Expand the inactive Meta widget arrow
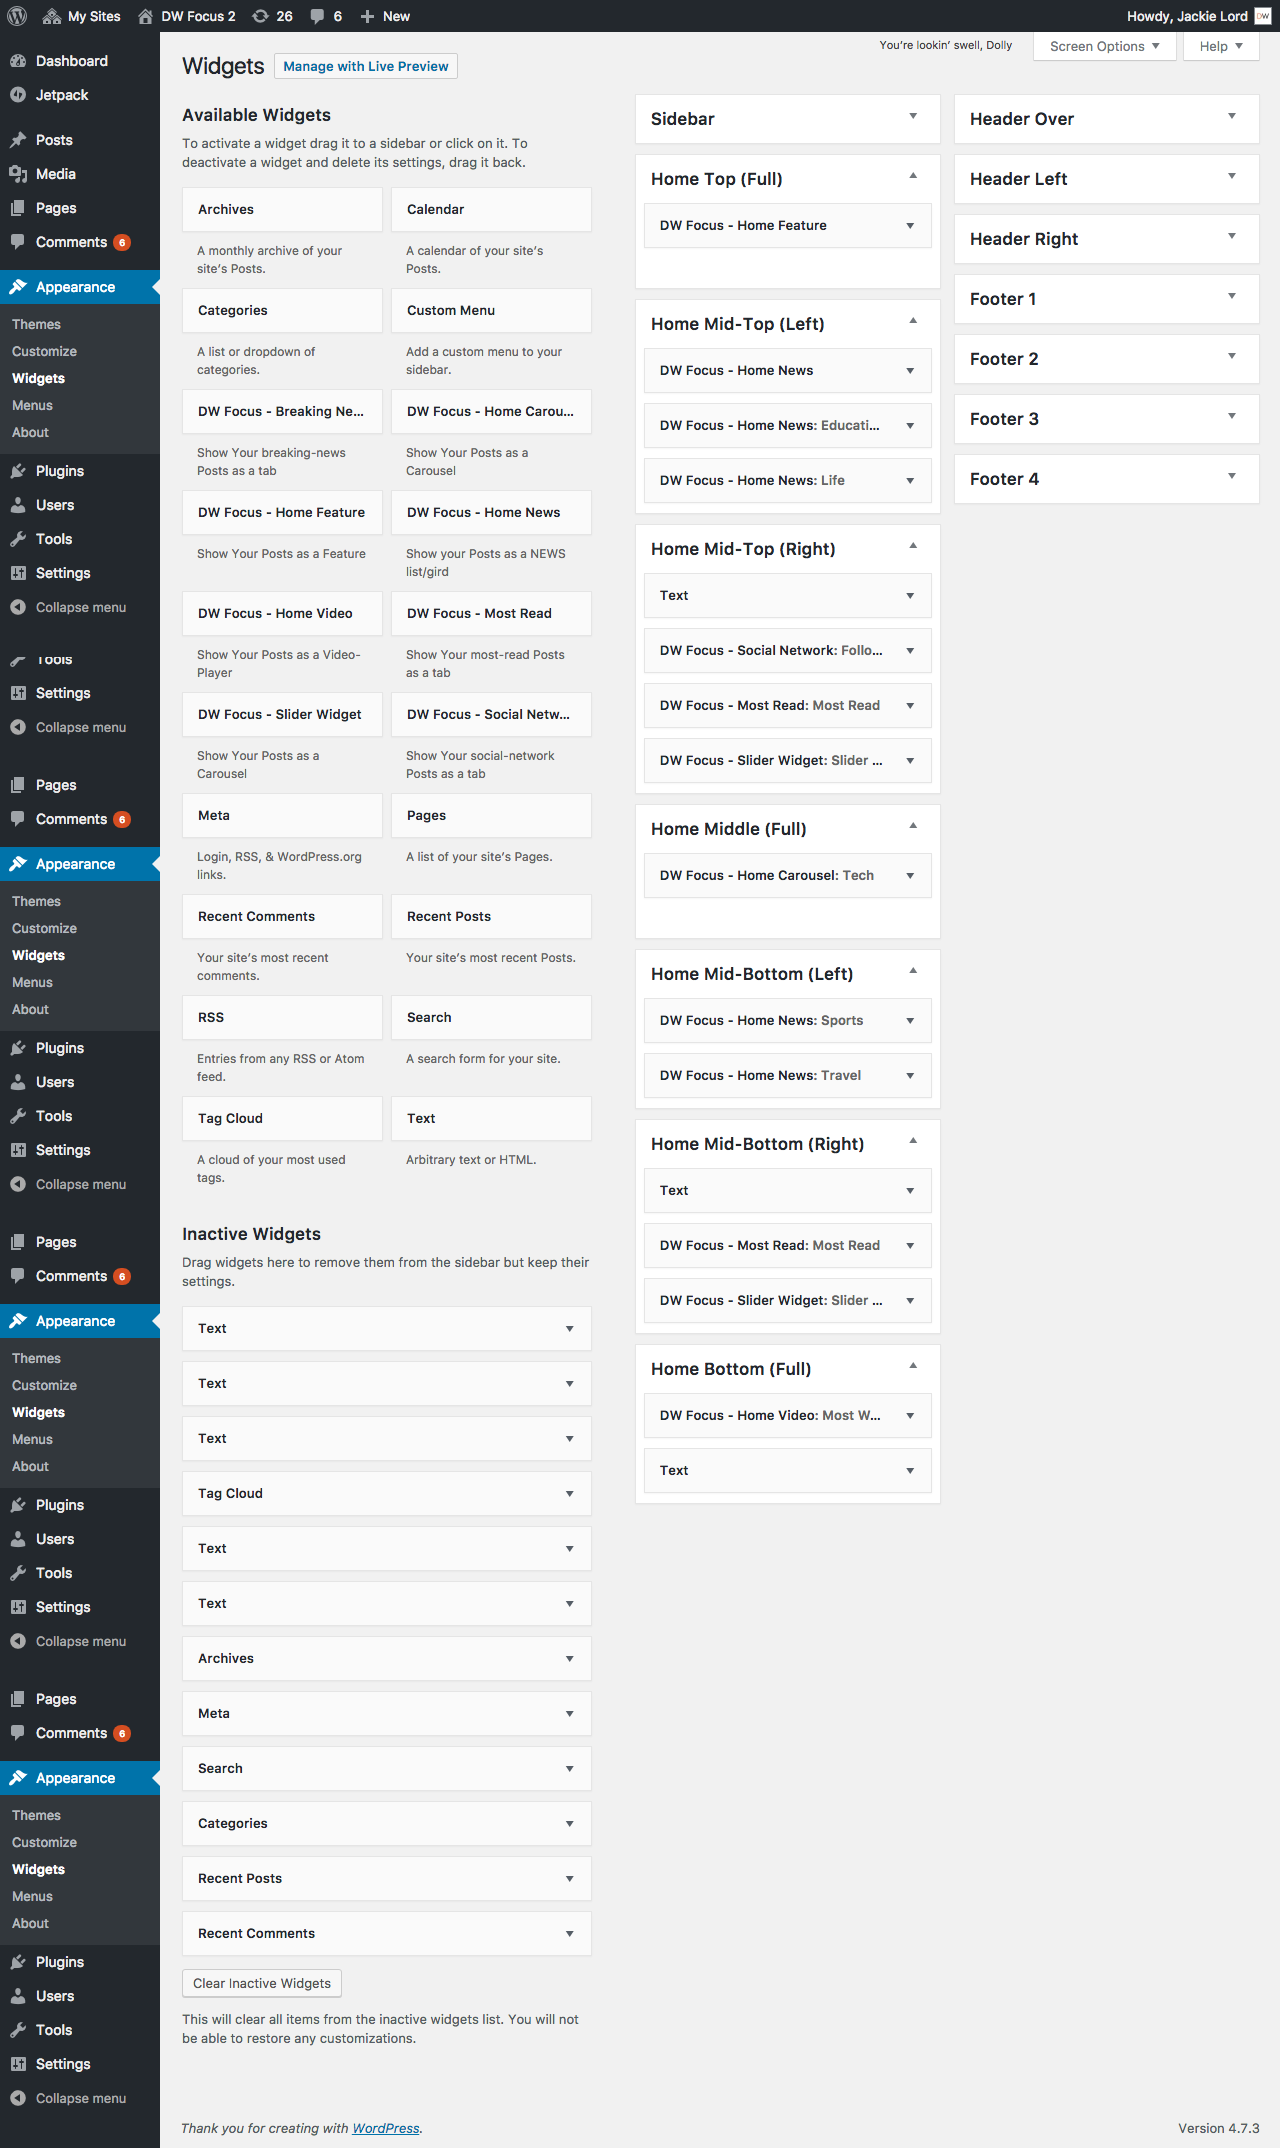This screenshot has height=2148, width=1280. (570, 1714)
